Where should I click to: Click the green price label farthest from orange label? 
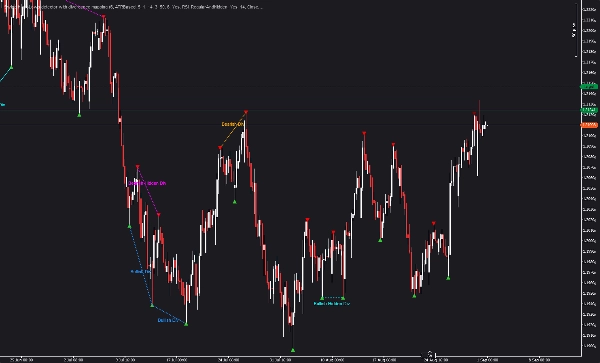pyautogui.click(x=589, y=87)
